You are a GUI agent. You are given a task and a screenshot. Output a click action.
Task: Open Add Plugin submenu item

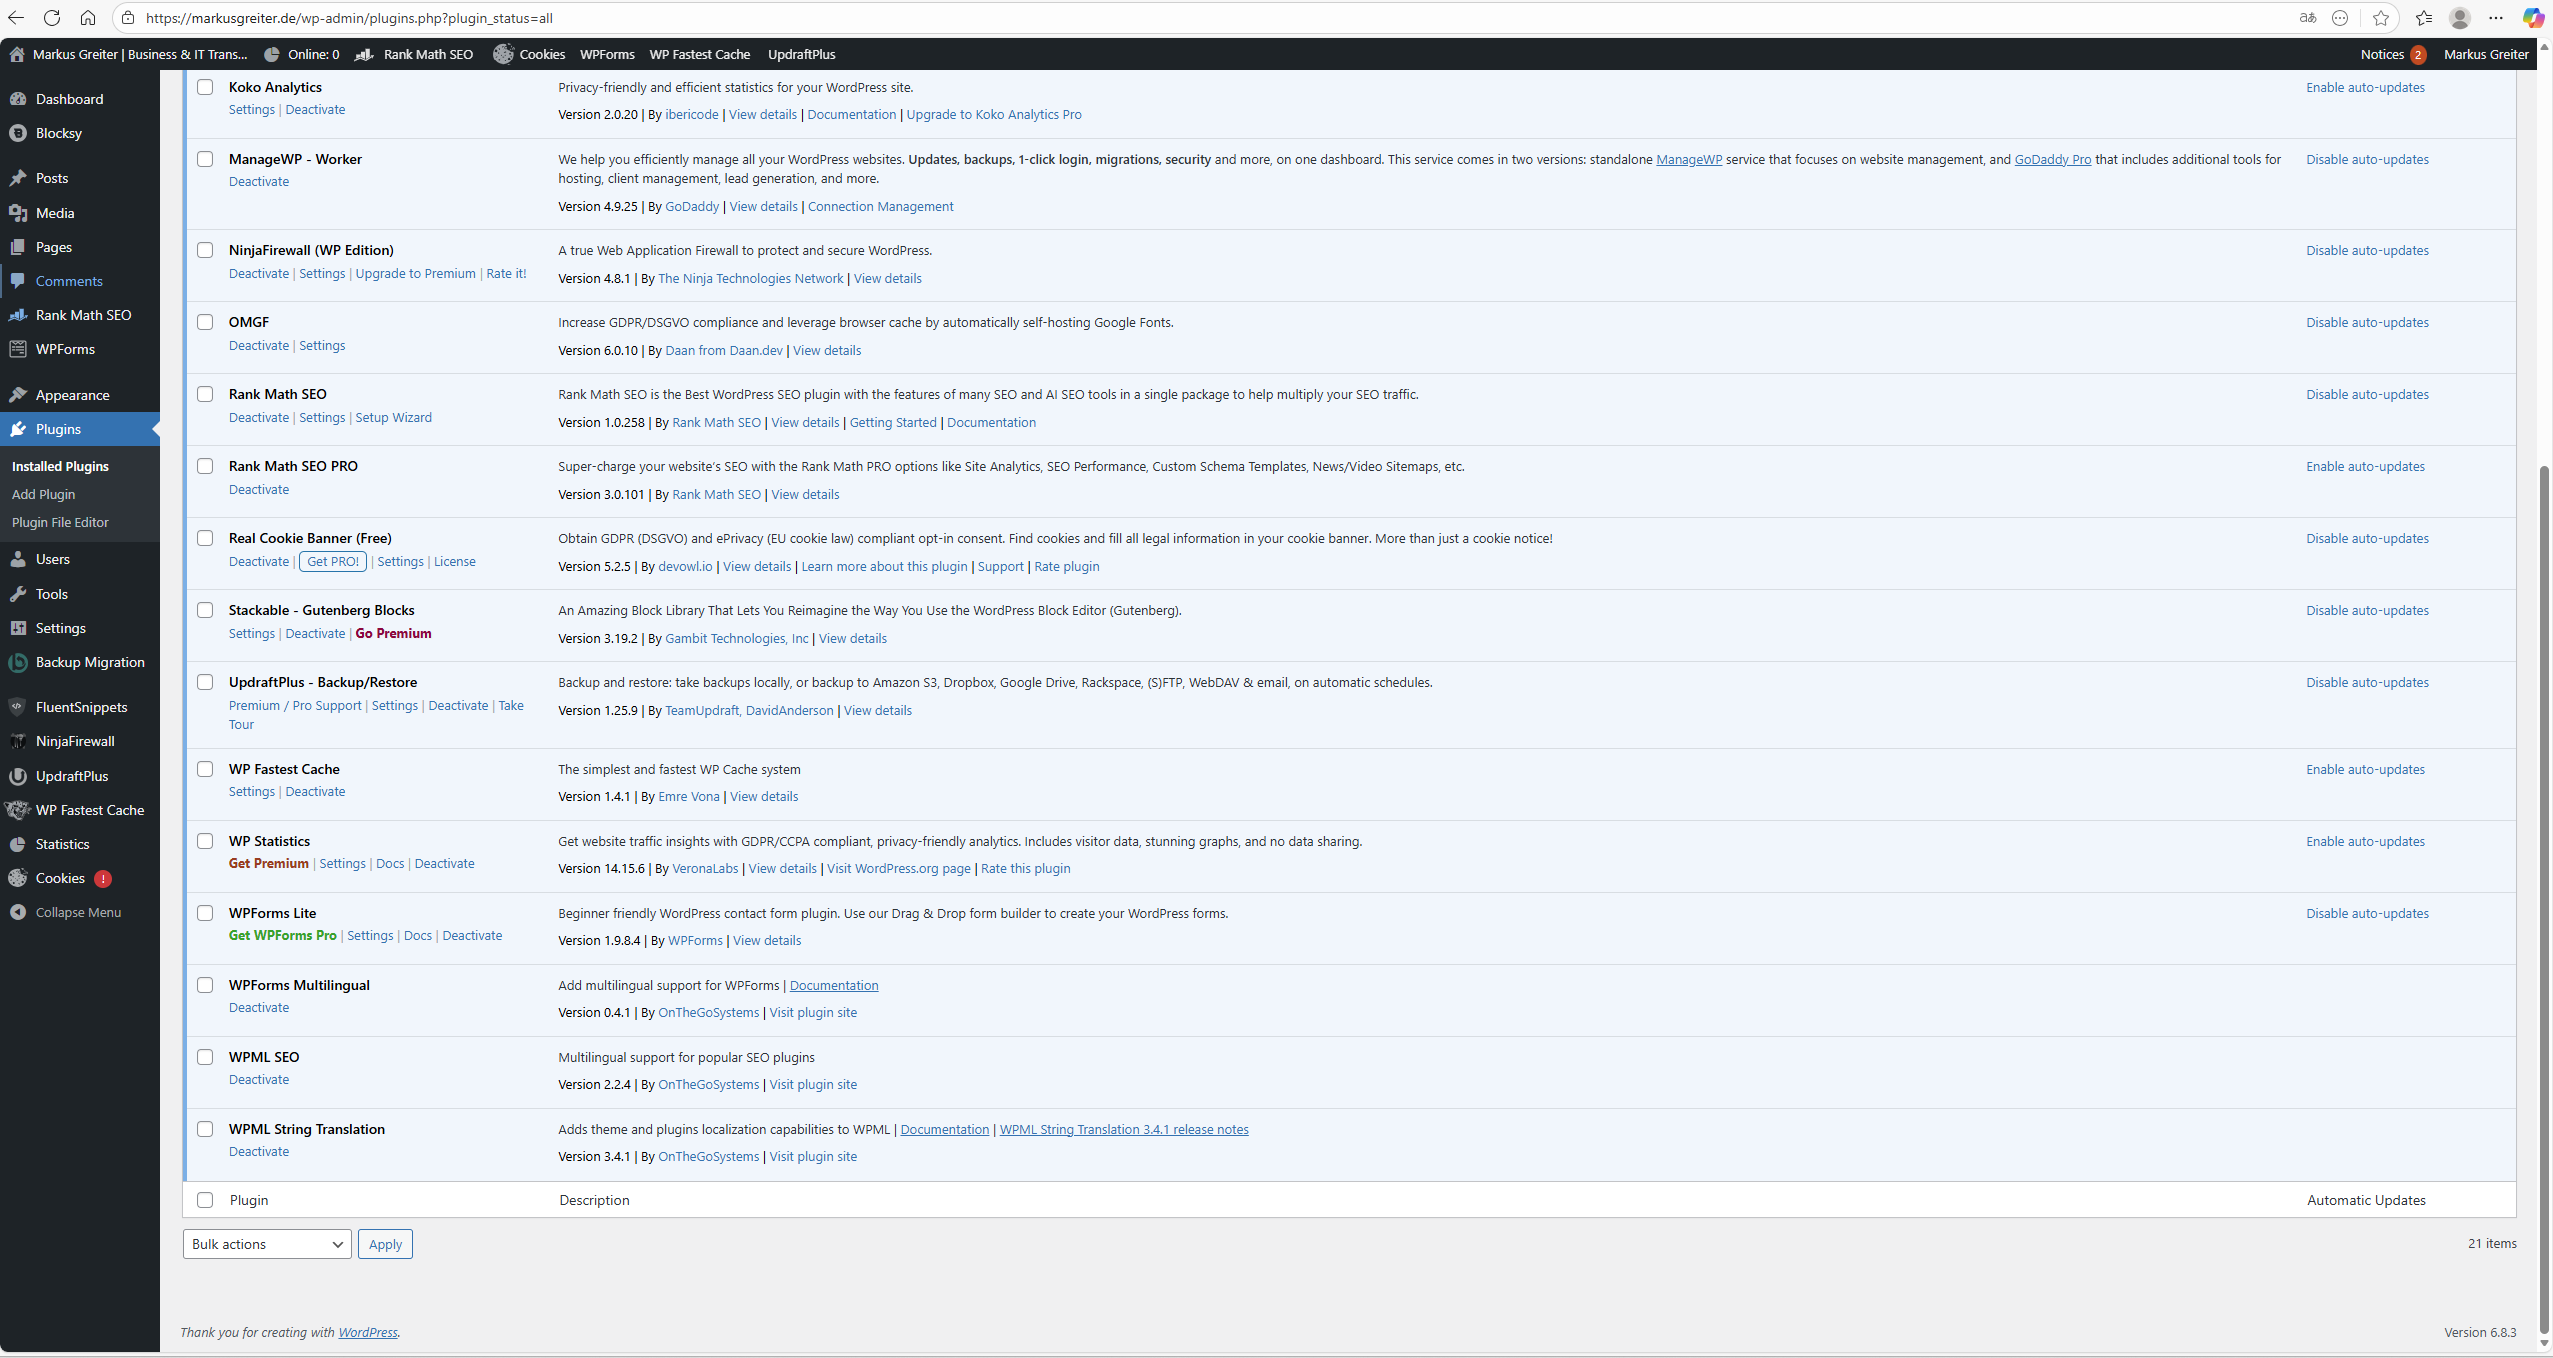tap(43, 494)
